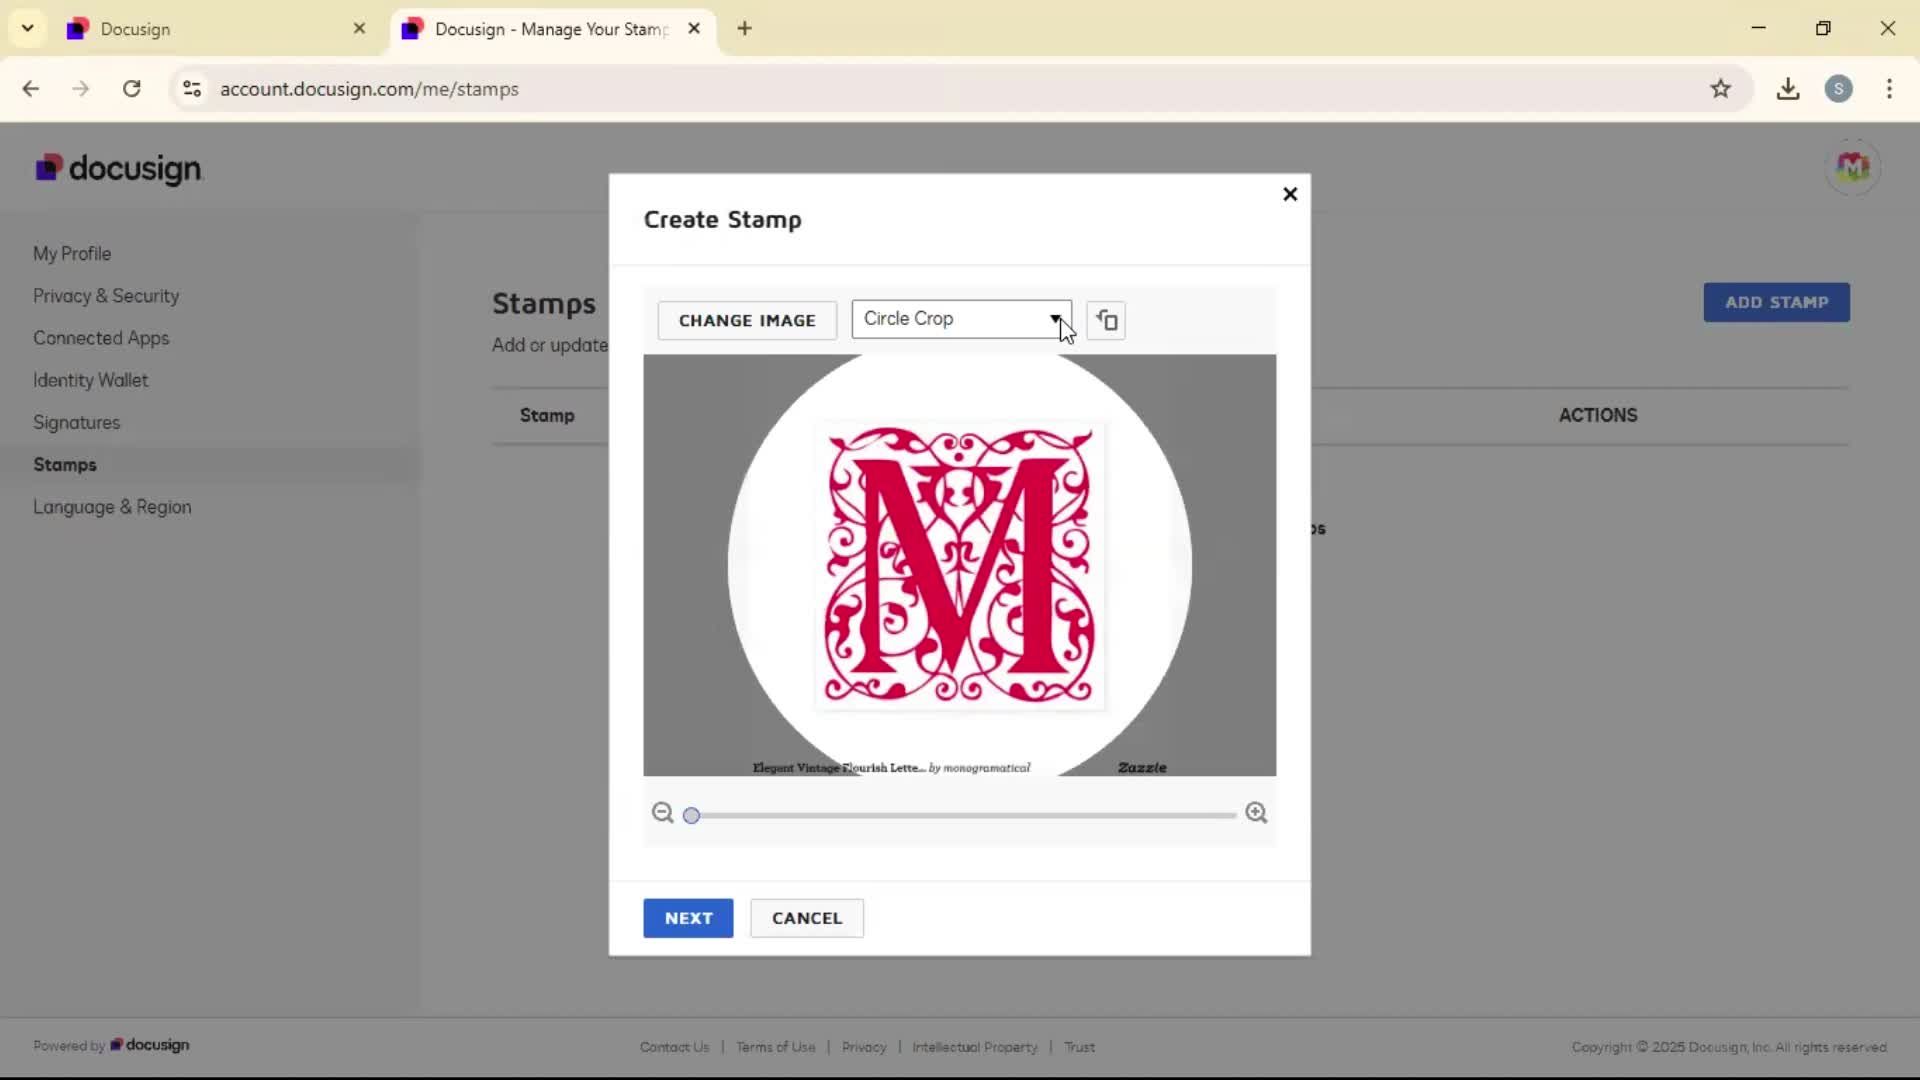
Task: Click the zoom slider handle
Action: point(691,816)
